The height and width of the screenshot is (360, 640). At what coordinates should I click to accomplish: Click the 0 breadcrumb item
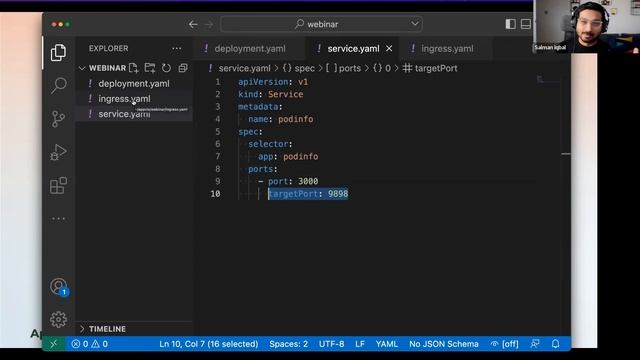[382, 68]
